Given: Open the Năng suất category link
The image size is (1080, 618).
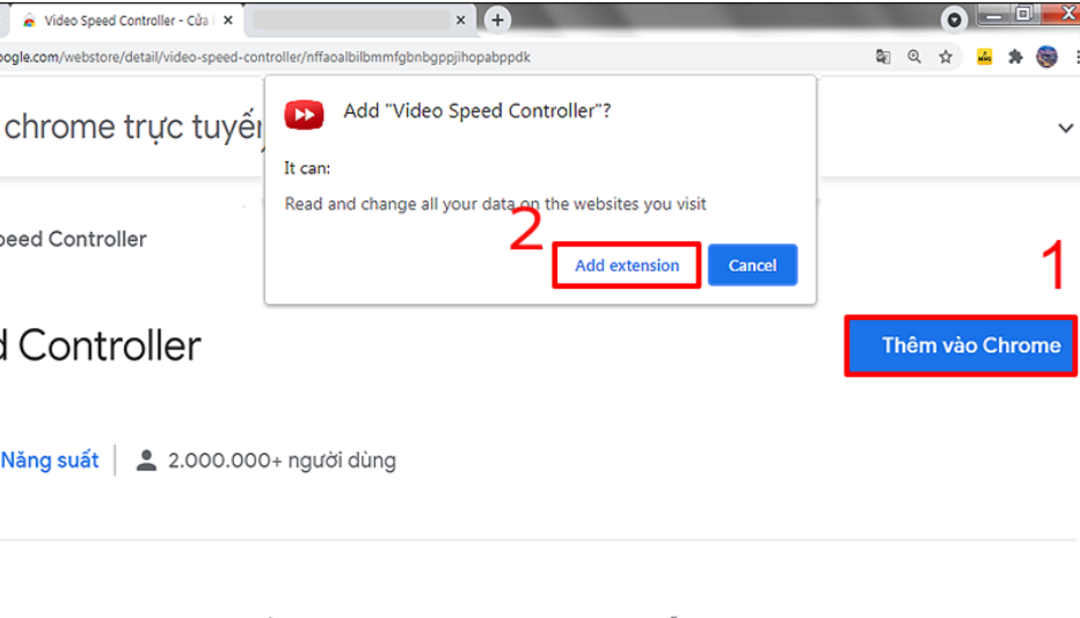Looking at the screenshot, I should [50, 460].
